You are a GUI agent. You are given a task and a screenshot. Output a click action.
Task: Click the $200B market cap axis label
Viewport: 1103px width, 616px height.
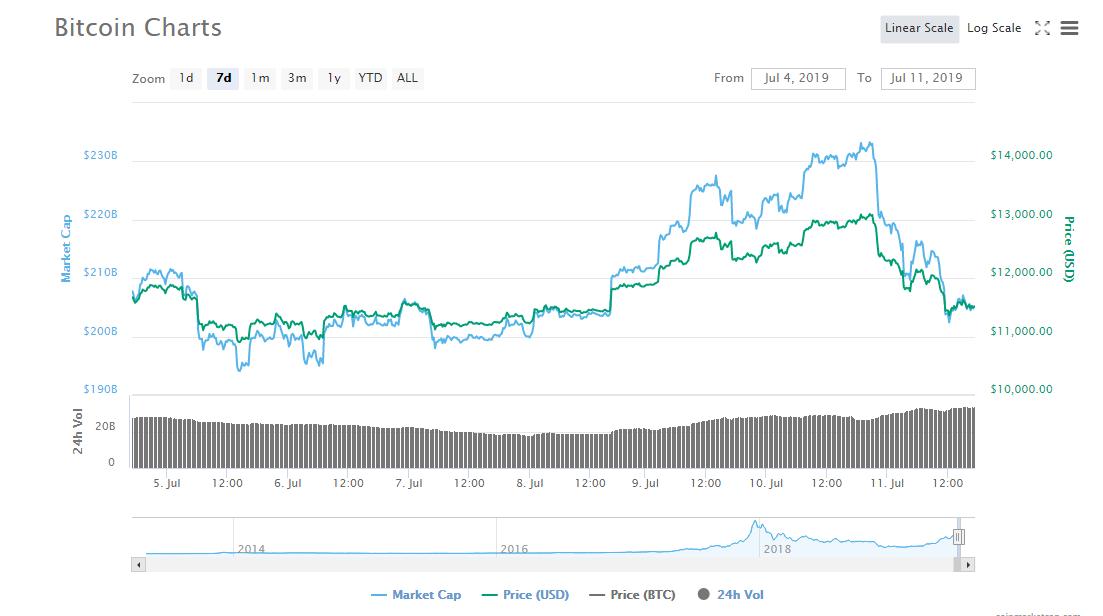[101, 331]
